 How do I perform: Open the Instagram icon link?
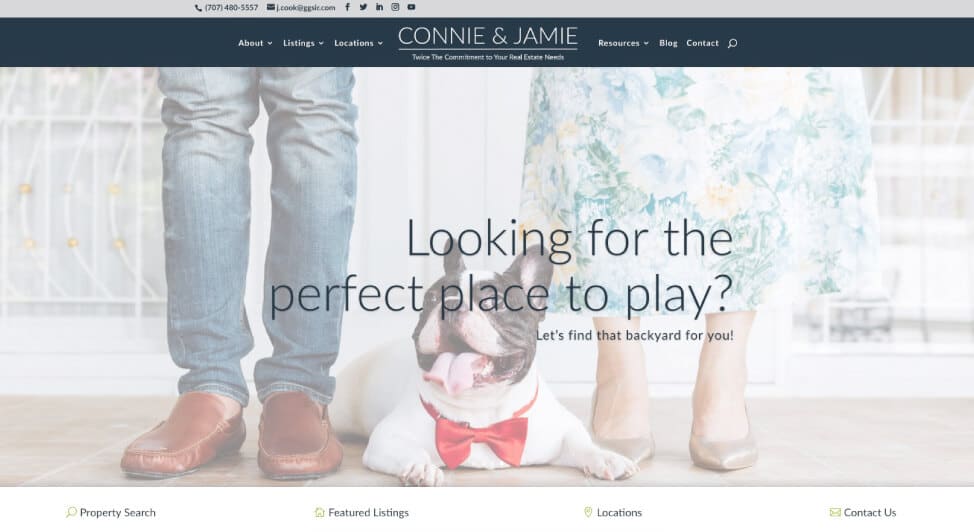pyautogui.click(x=395, y=7)
